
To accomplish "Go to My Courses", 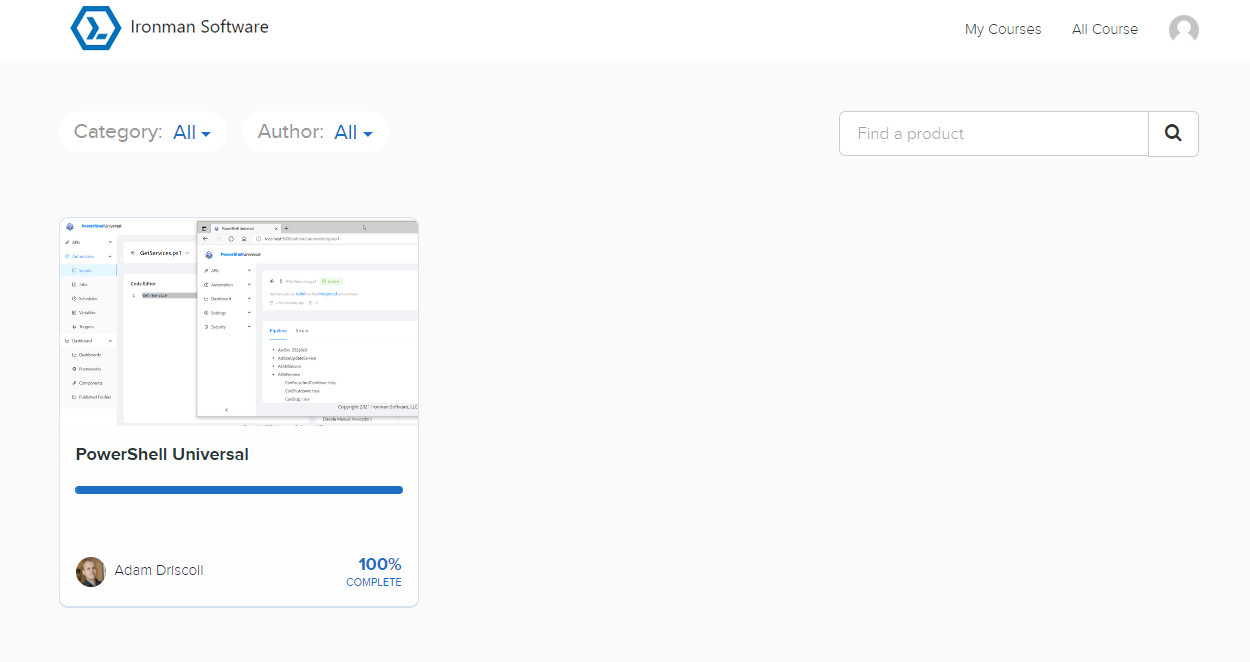I will (1003, 29).
